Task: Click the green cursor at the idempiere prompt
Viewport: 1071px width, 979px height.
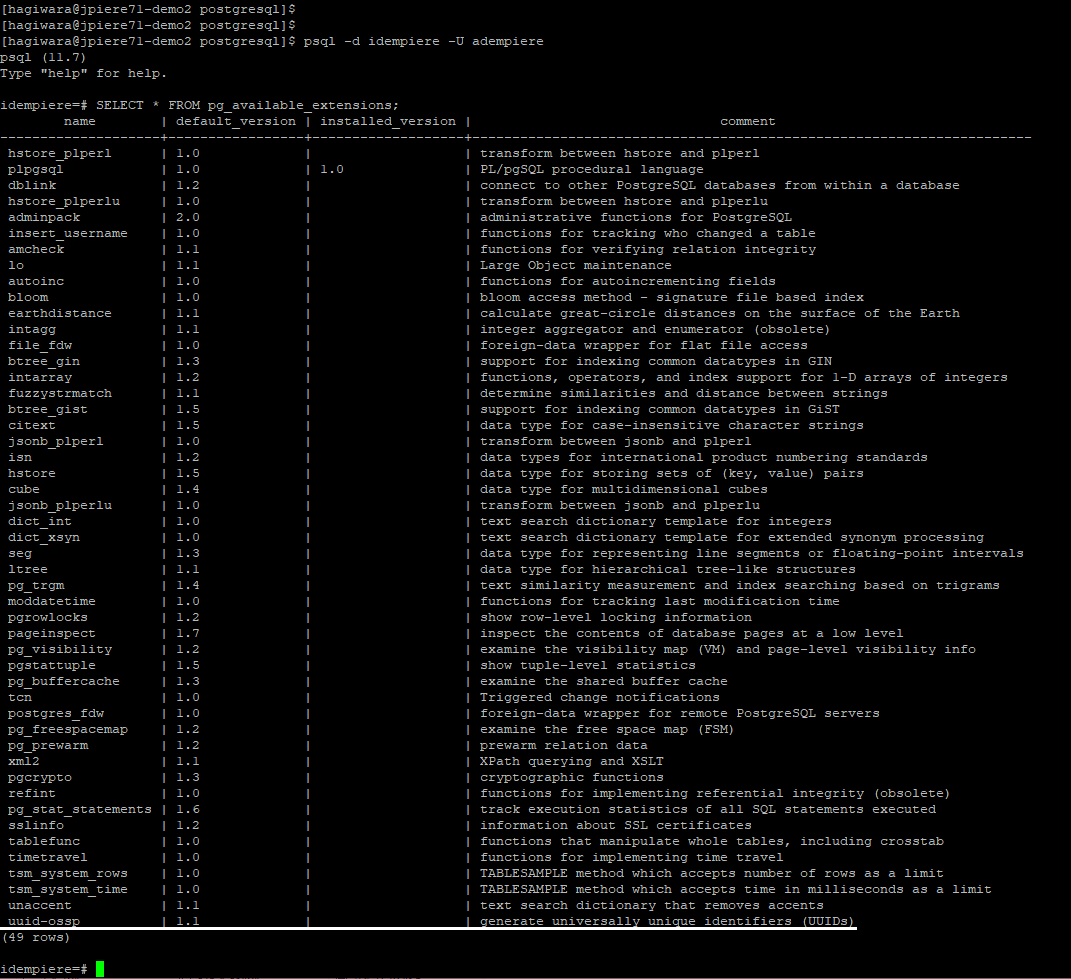Action: pos(98,968)
